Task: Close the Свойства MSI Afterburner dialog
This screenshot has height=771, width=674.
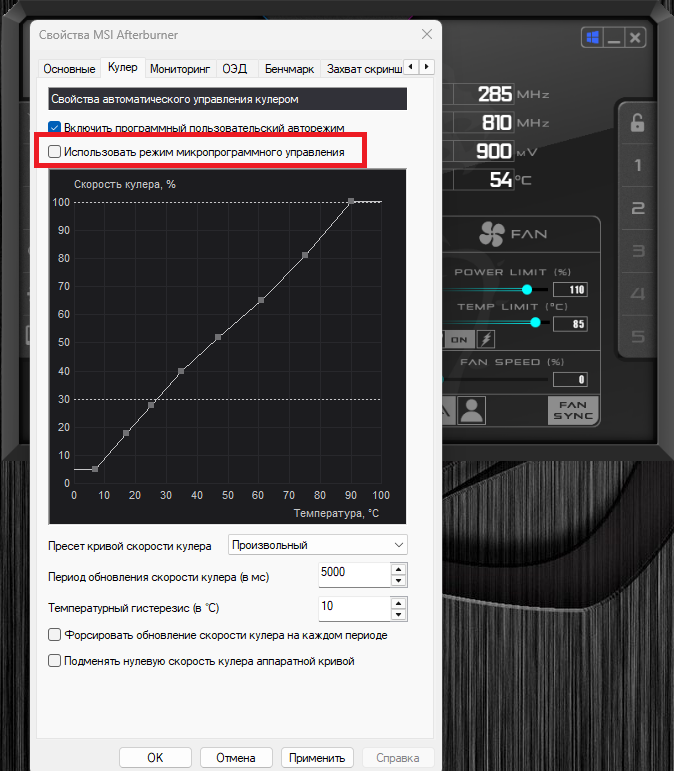Action: (427, 34)
